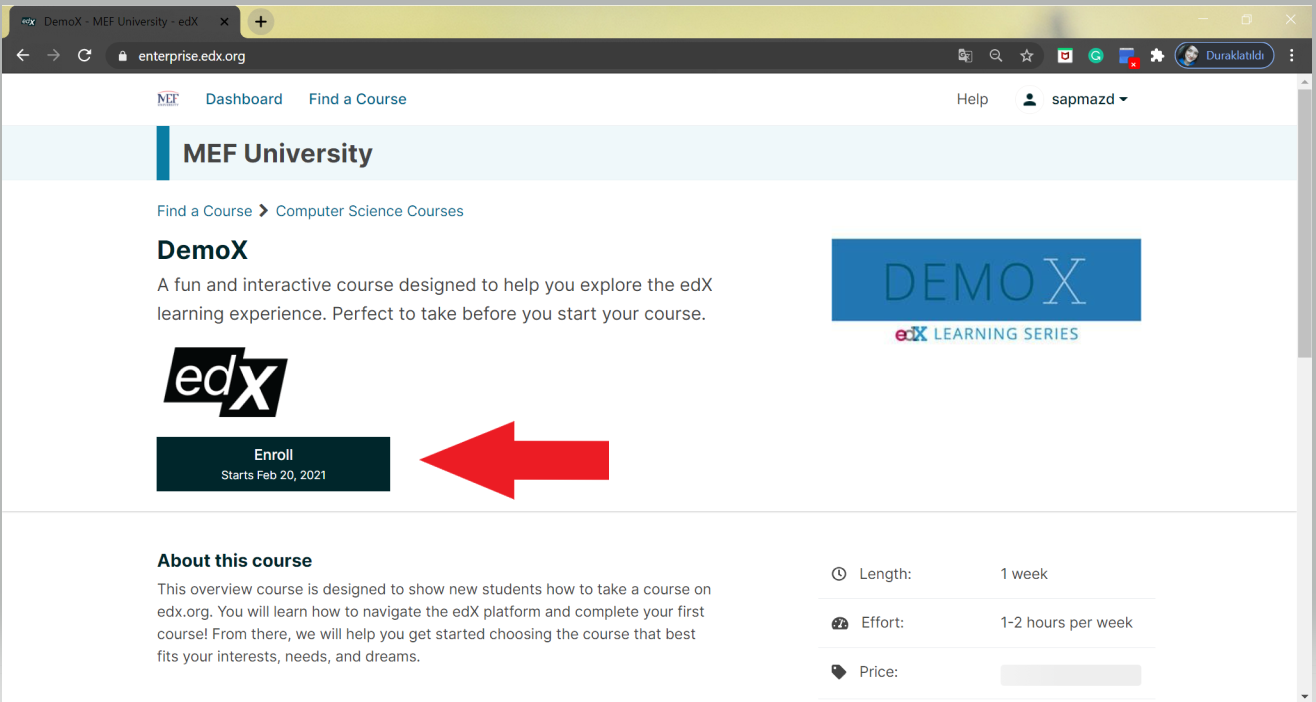The height and width of the screenshot is (702, 1316).
Task: Click the Effort label
Action: tap(882, 622)
